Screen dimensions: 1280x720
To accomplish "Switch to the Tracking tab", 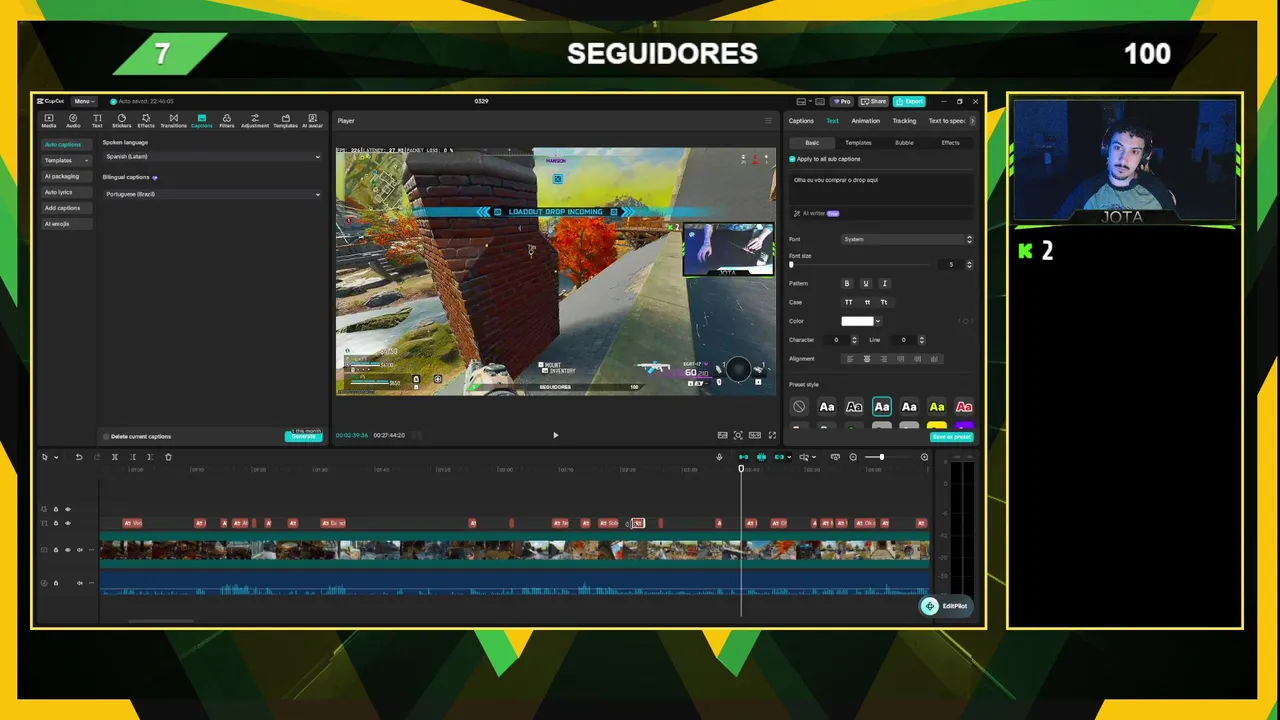I will 904,121.
